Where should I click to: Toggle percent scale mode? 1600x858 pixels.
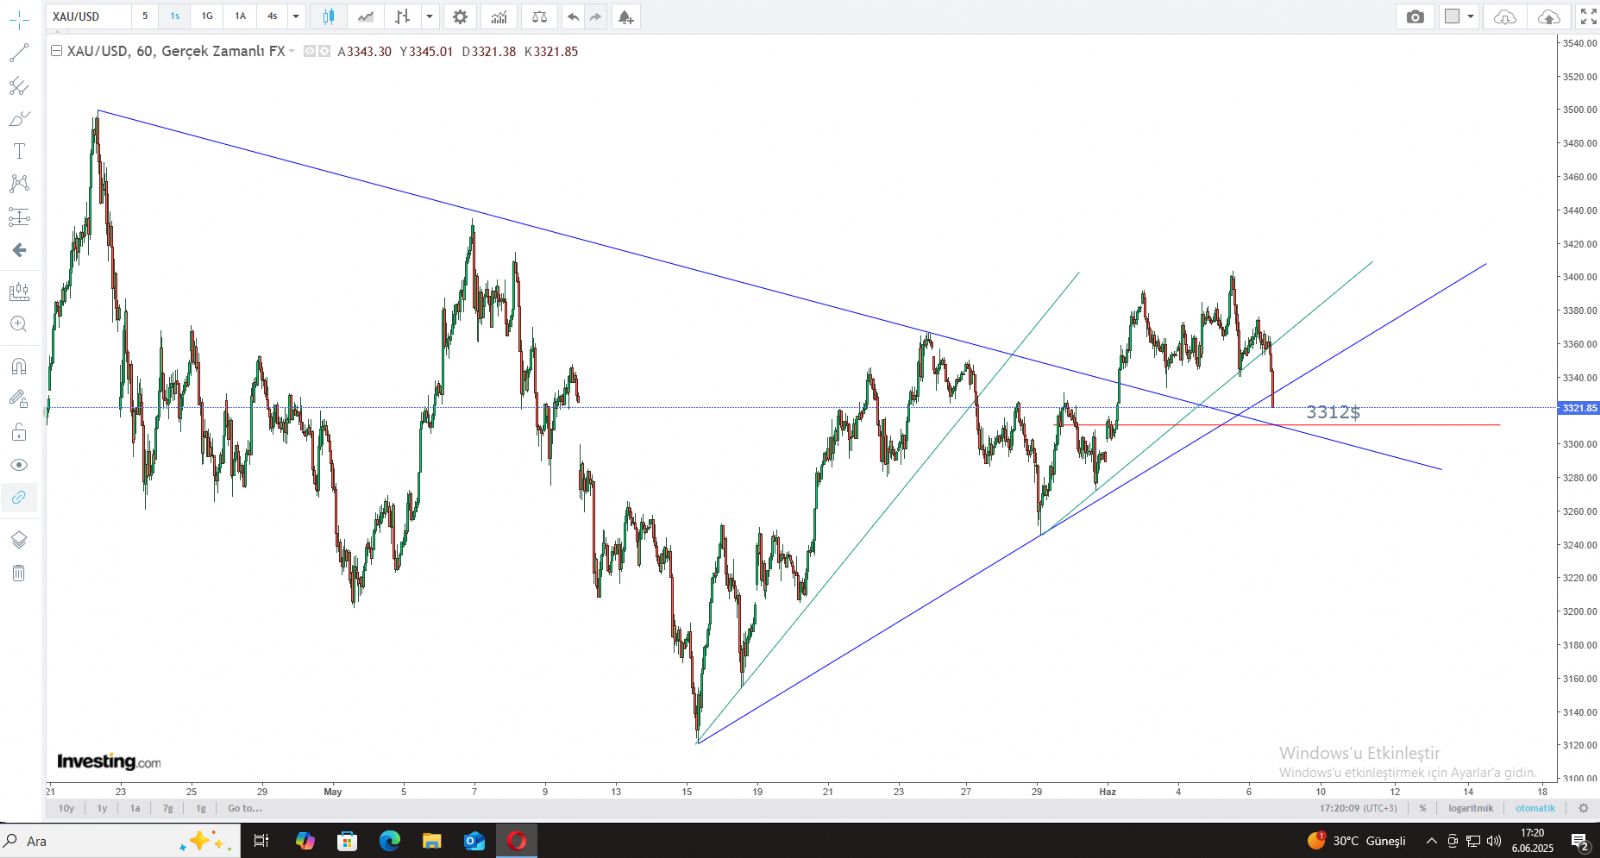pyautogui.click(x=1423, y=808)
